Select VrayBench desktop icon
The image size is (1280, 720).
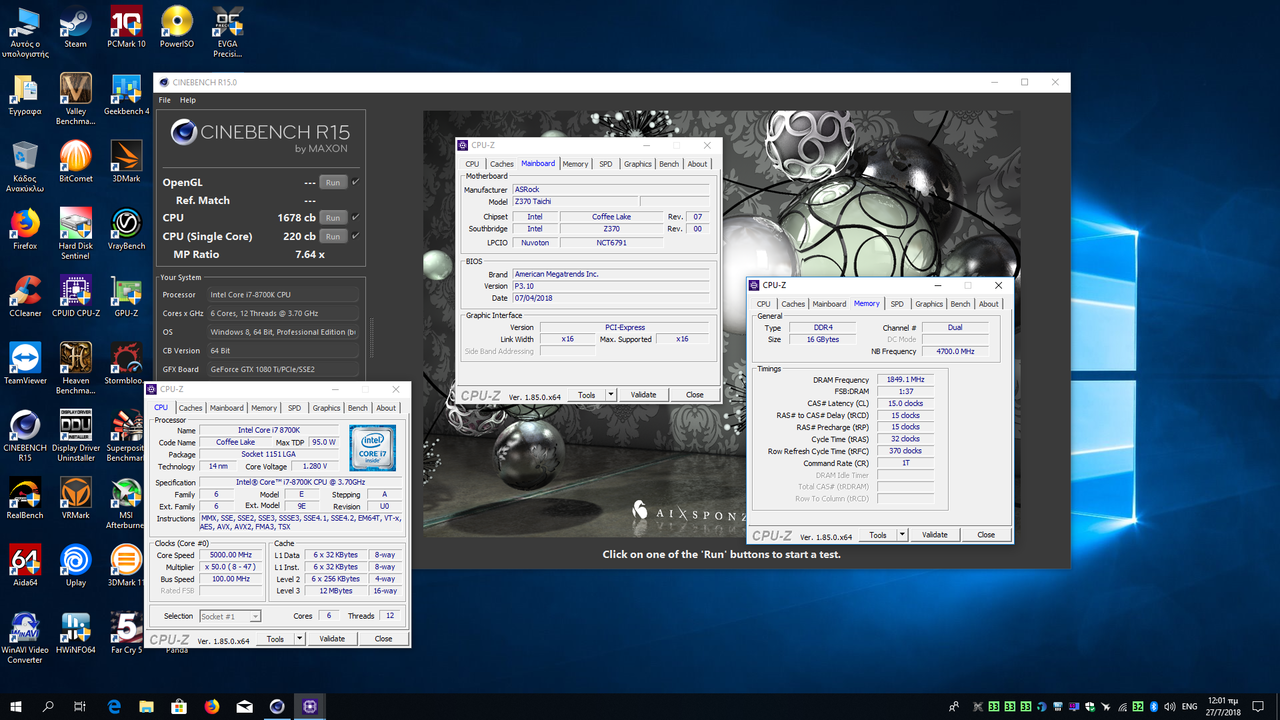point(126,229)
